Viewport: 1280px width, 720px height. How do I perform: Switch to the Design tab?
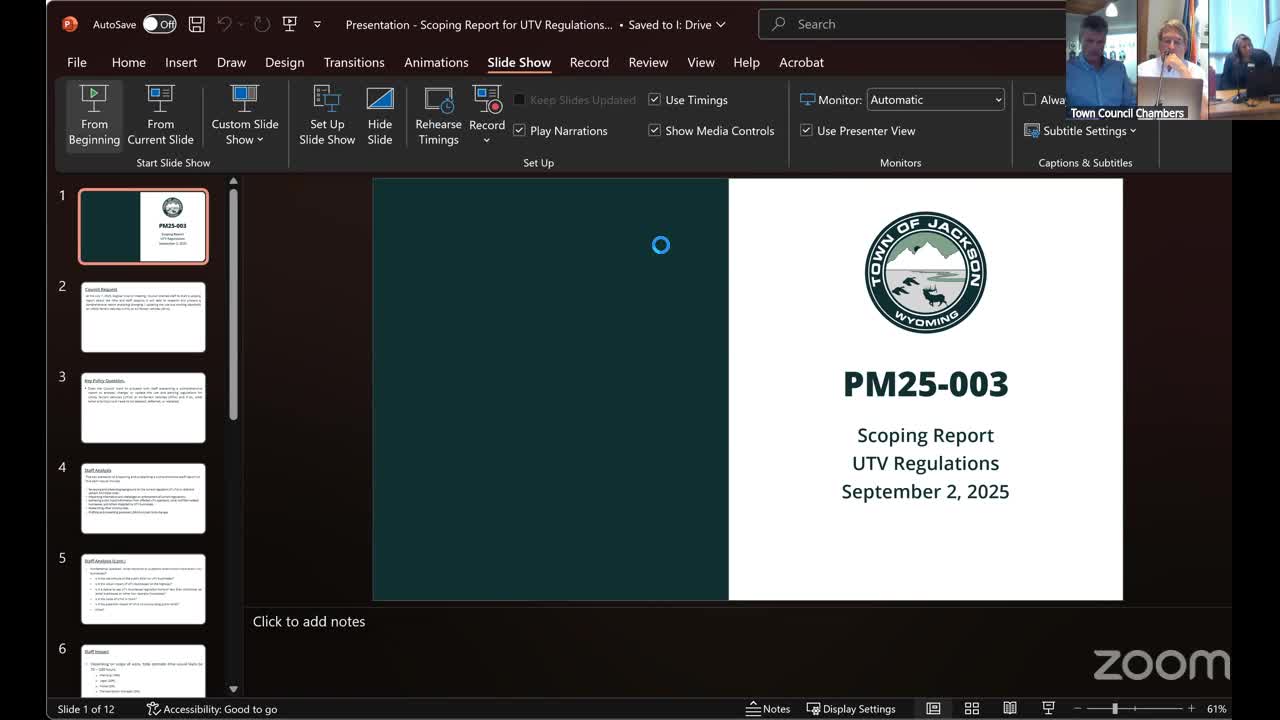tap(284, 62)
